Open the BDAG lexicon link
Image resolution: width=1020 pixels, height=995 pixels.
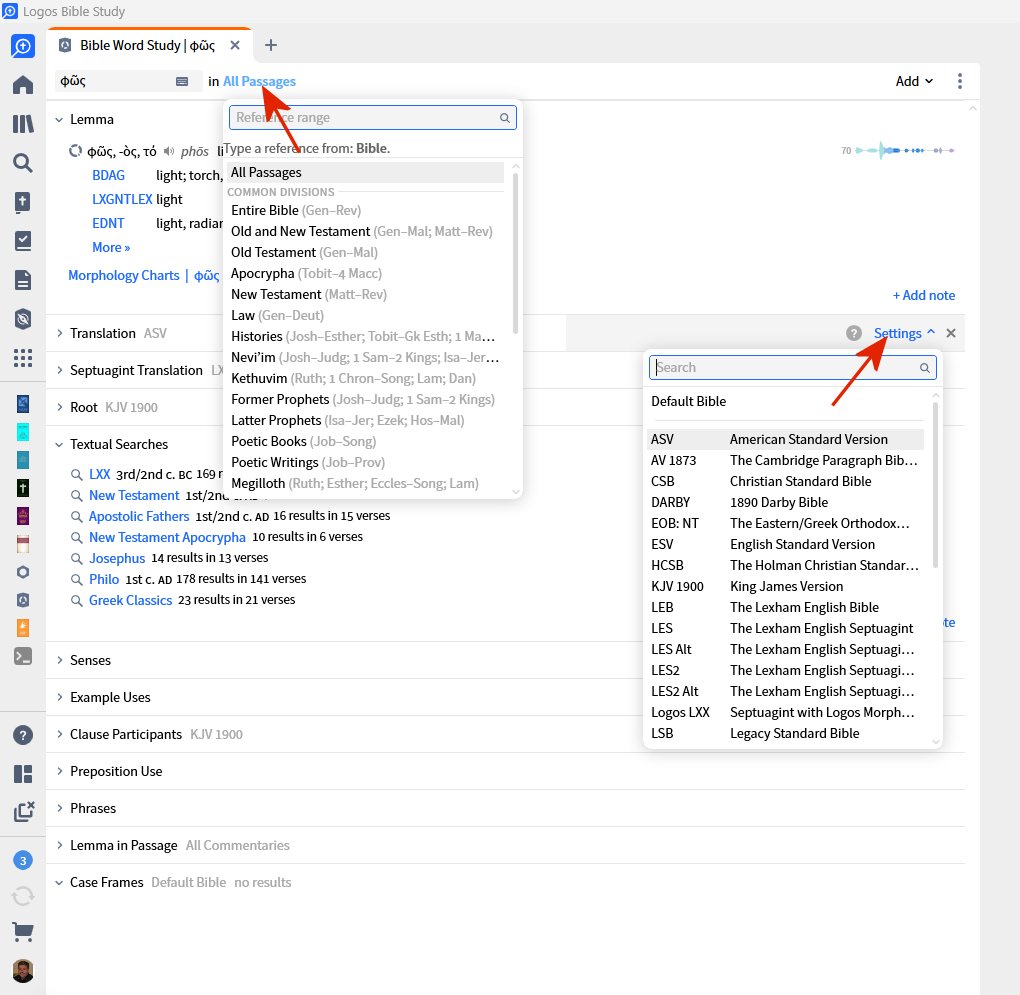pyautogui.click(x=108, y=176)
